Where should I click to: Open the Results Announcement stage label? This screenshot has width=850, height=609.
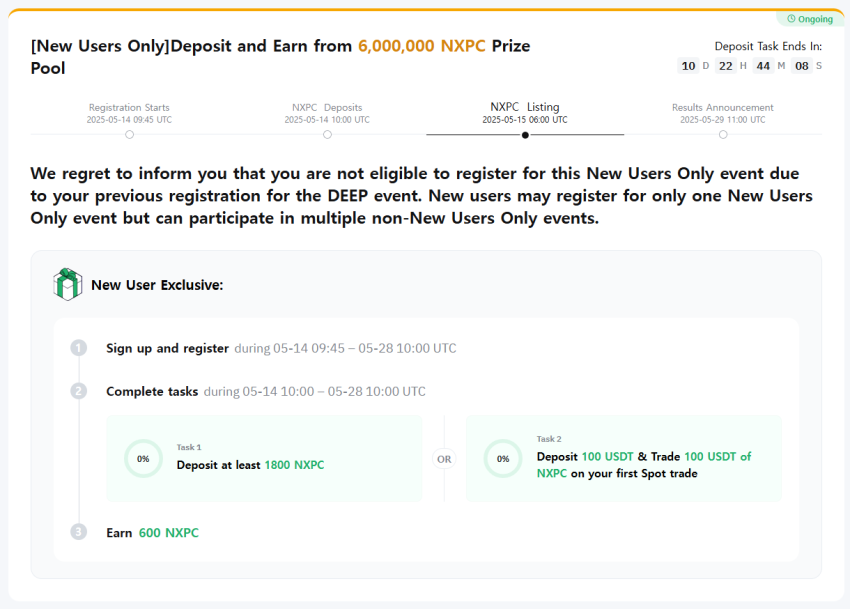point(723,107)
